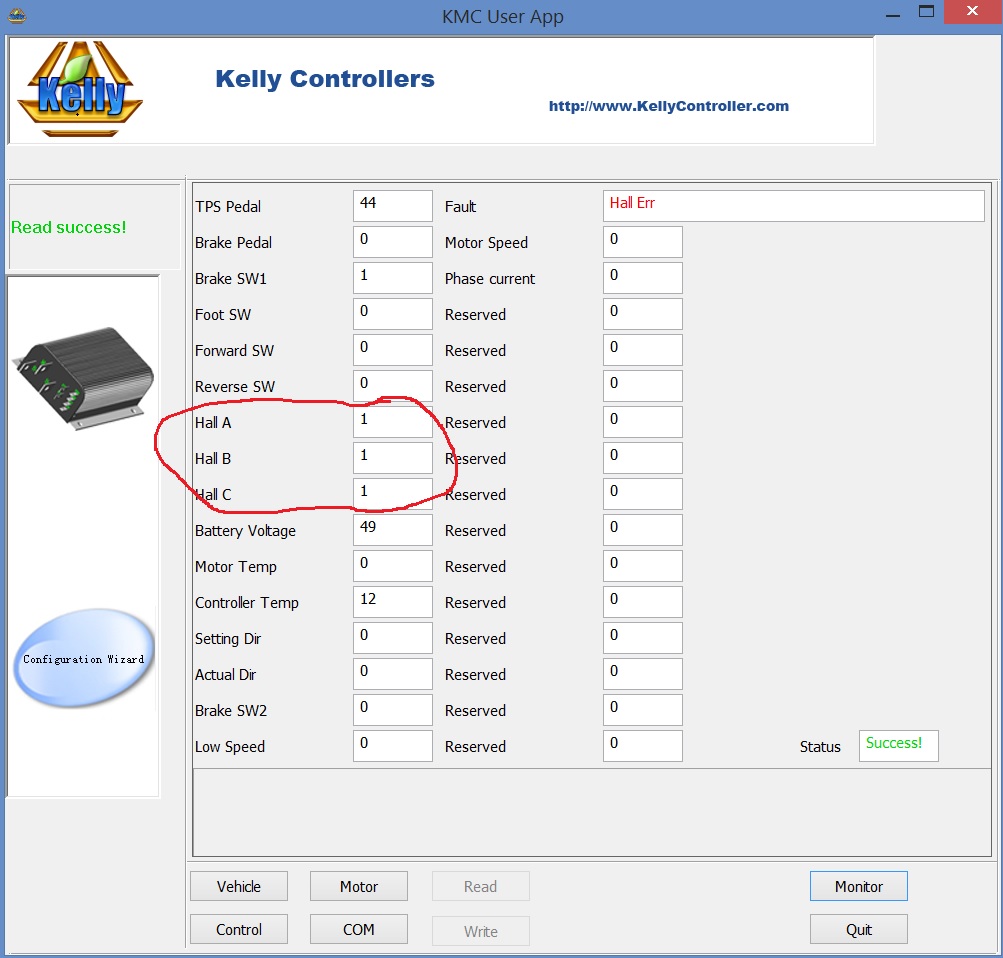The height and width of the screenshot is (958, 1003).
Task: Click the 'Read success!' message text
Action: tap(68, 227)
